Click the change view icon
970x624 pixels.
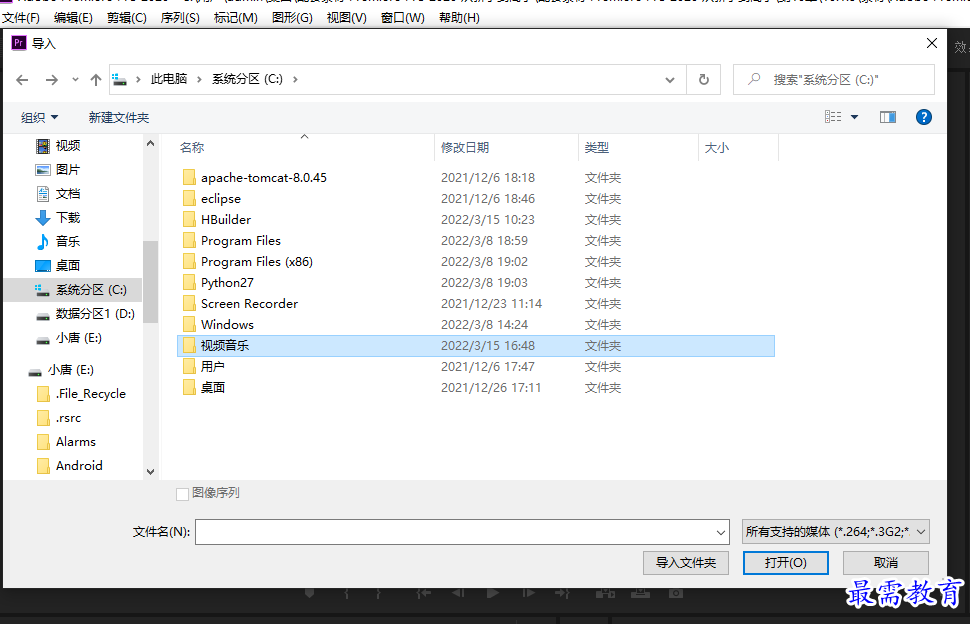[x=833, y=117]
